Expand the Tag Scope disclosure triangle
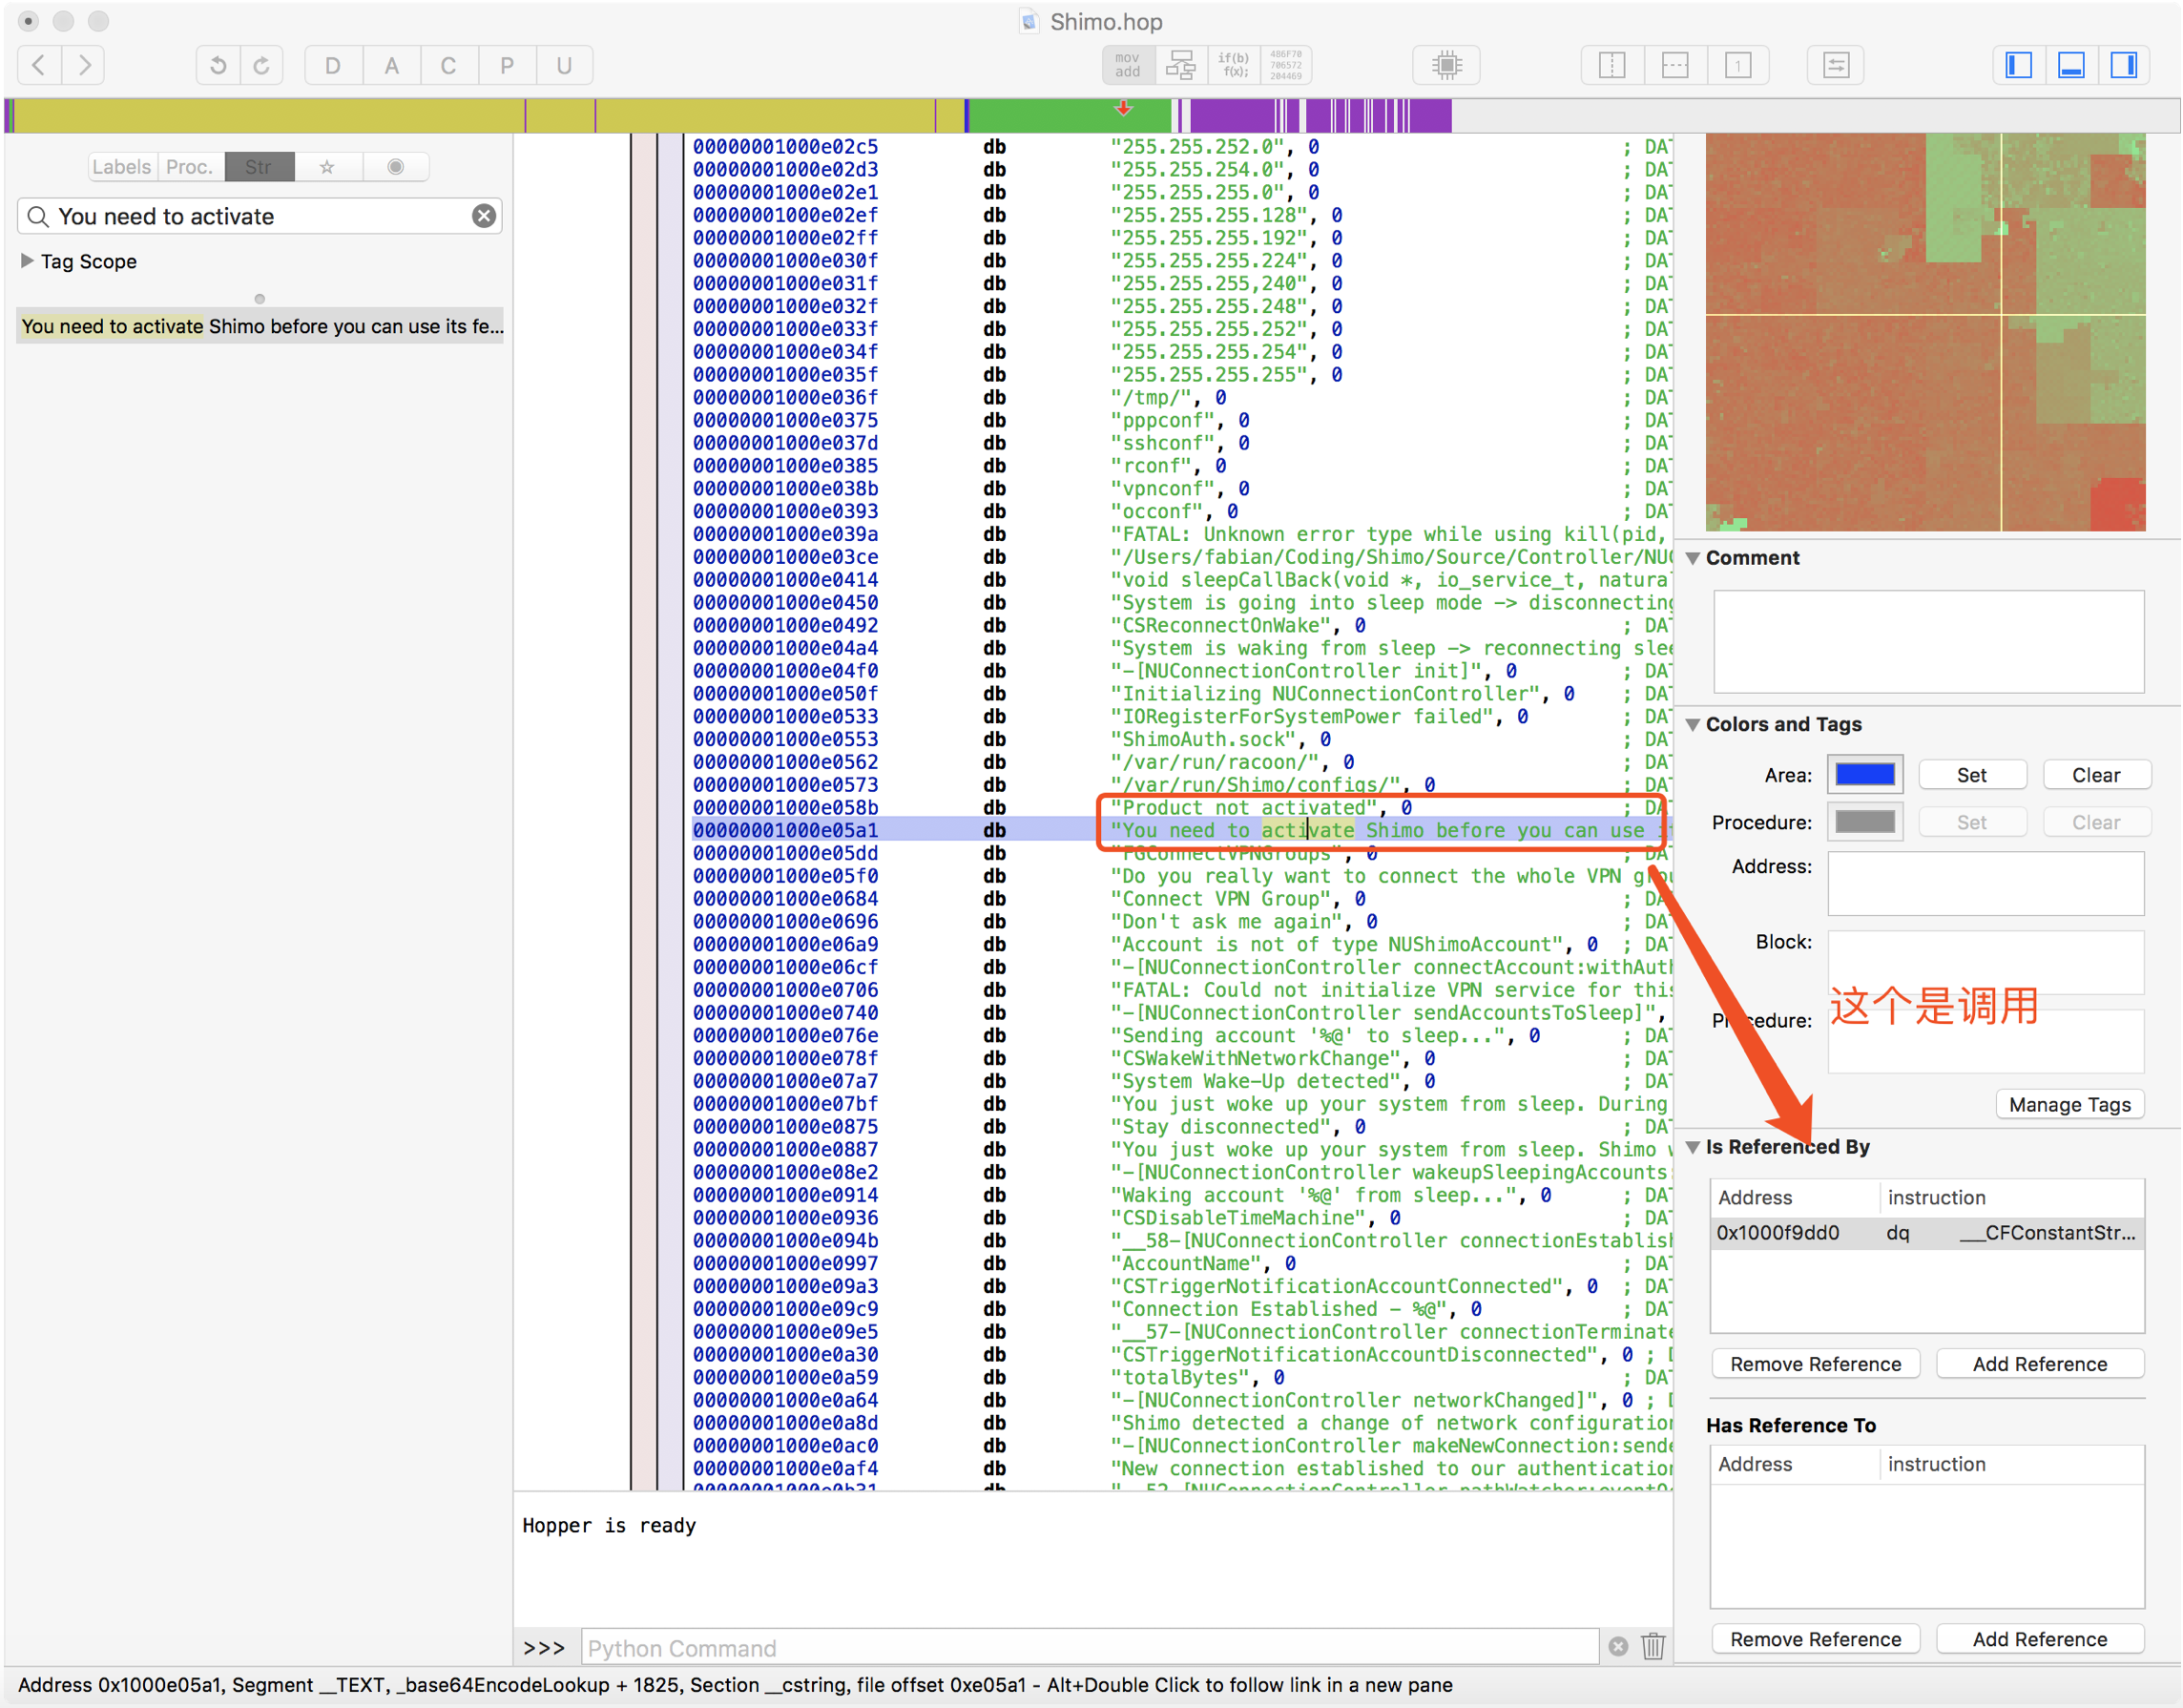Image resolution: width=2183 pixels, height=1708 pixels. pyautogui.click(x=27, y=261)
